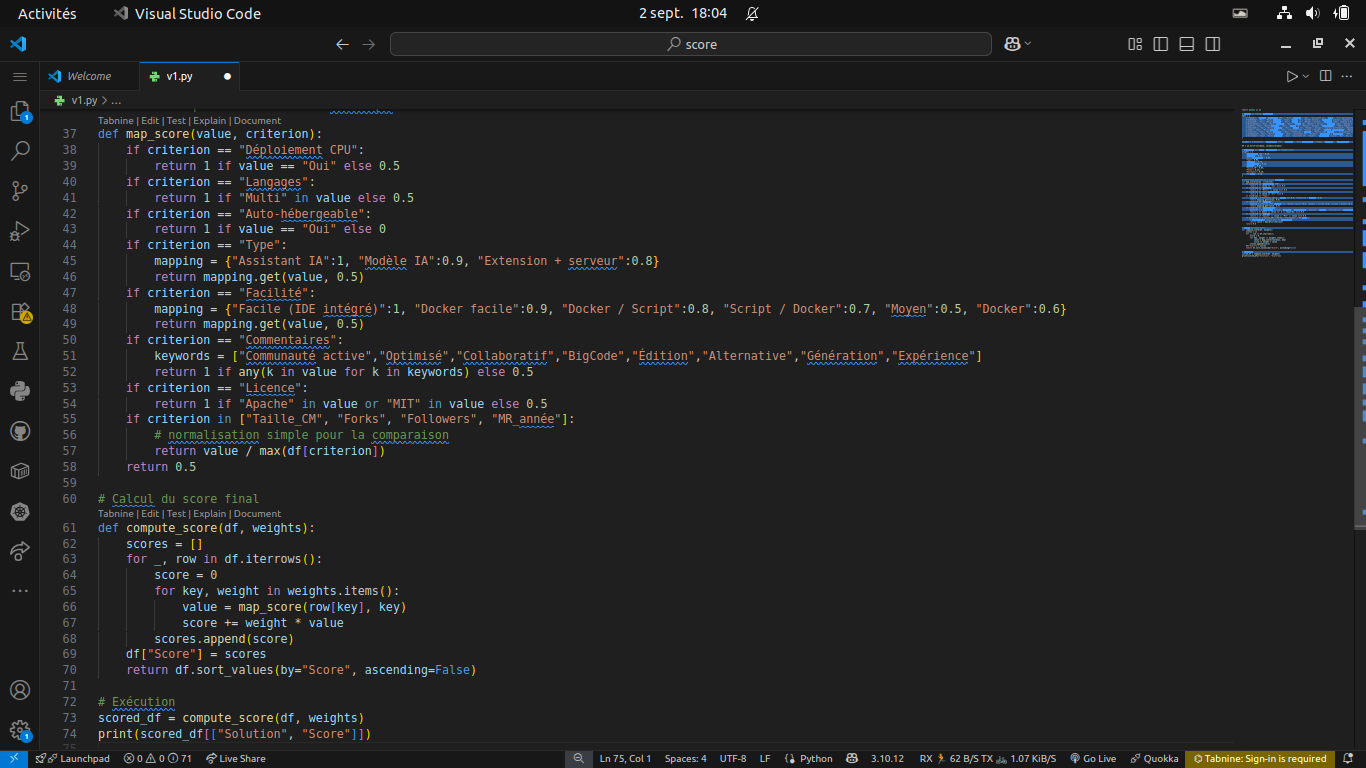This screenshot has height=768, width=1366.
Task: Open the hamburger application menu
Action: pyautogui.click(x=20, y=76)
